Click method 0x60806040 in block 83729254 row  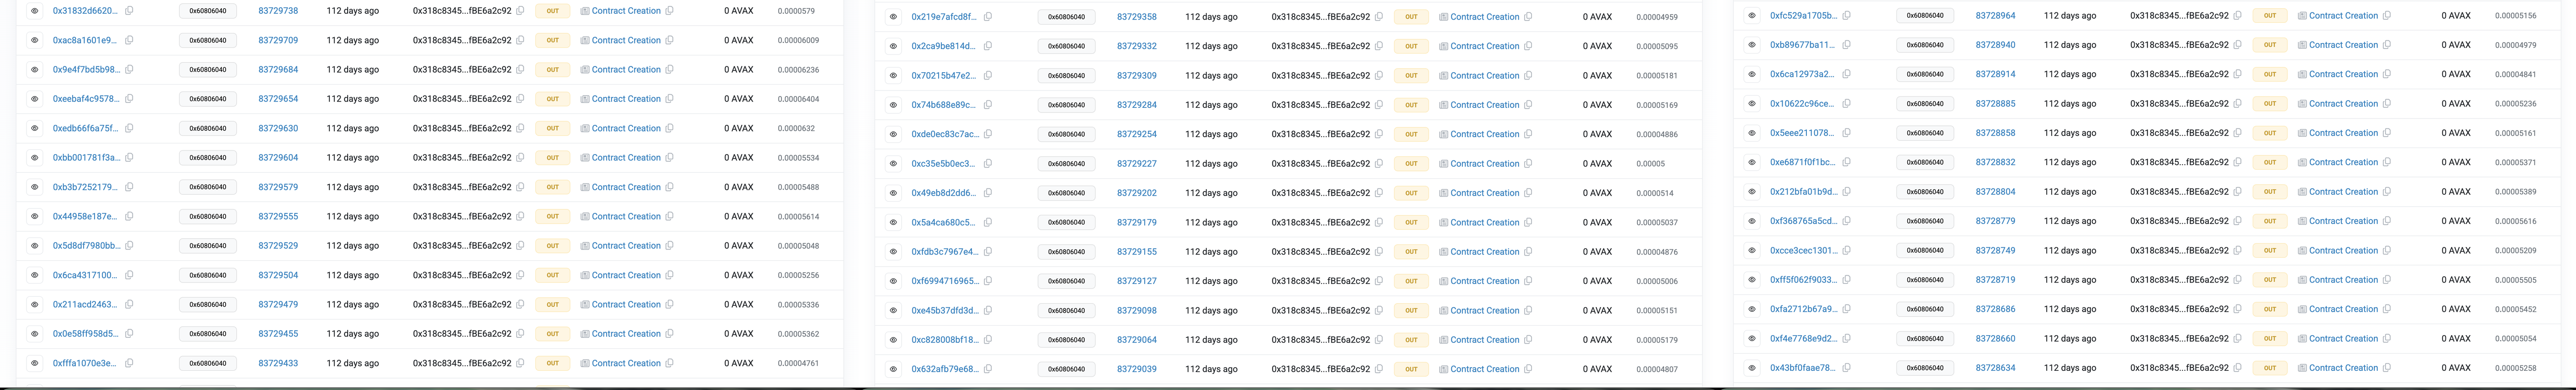pyautogui.click(x=1066, y=134)
